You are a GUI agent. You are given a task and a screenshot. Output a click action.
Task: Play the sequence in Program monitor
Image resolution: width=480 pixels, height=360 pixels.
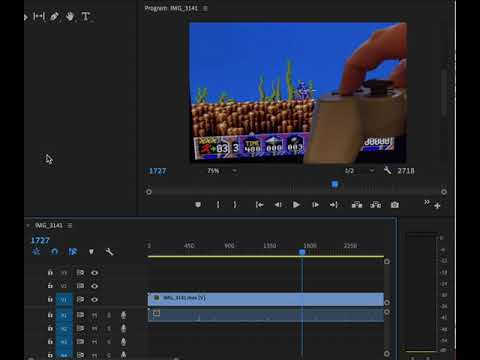point(296,205)
